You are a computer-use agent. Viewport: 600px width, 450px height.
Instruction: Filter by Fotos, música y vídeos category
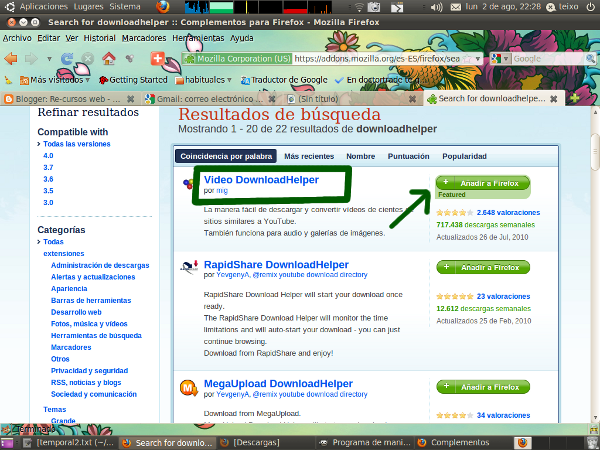coord(89,324)
